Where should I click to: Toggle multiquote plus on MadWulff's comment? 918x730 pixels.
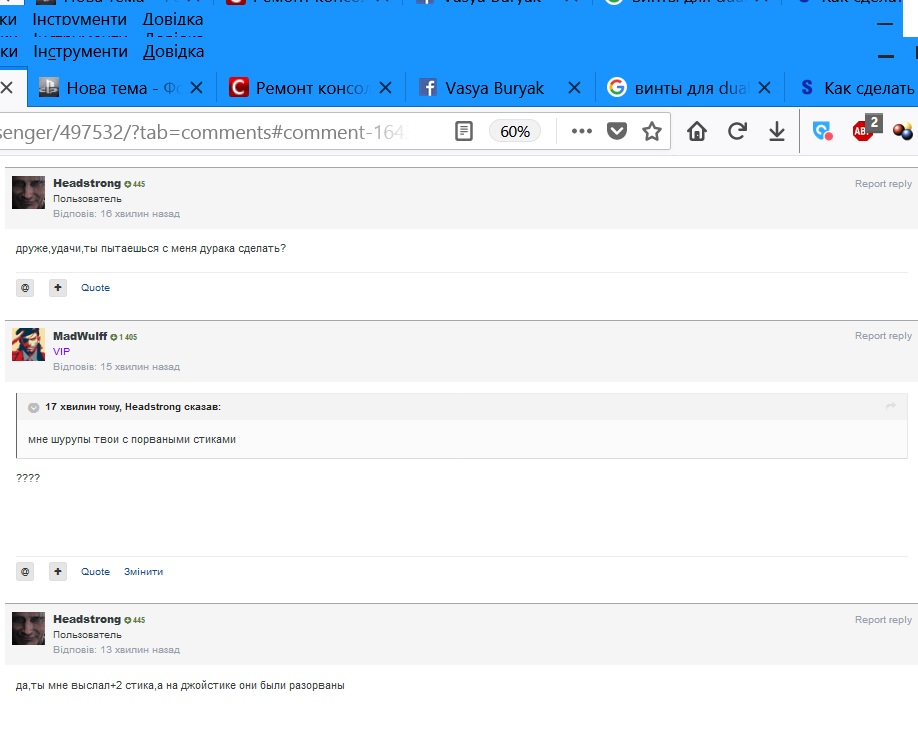pyautogui.click(x=58, y=572)
